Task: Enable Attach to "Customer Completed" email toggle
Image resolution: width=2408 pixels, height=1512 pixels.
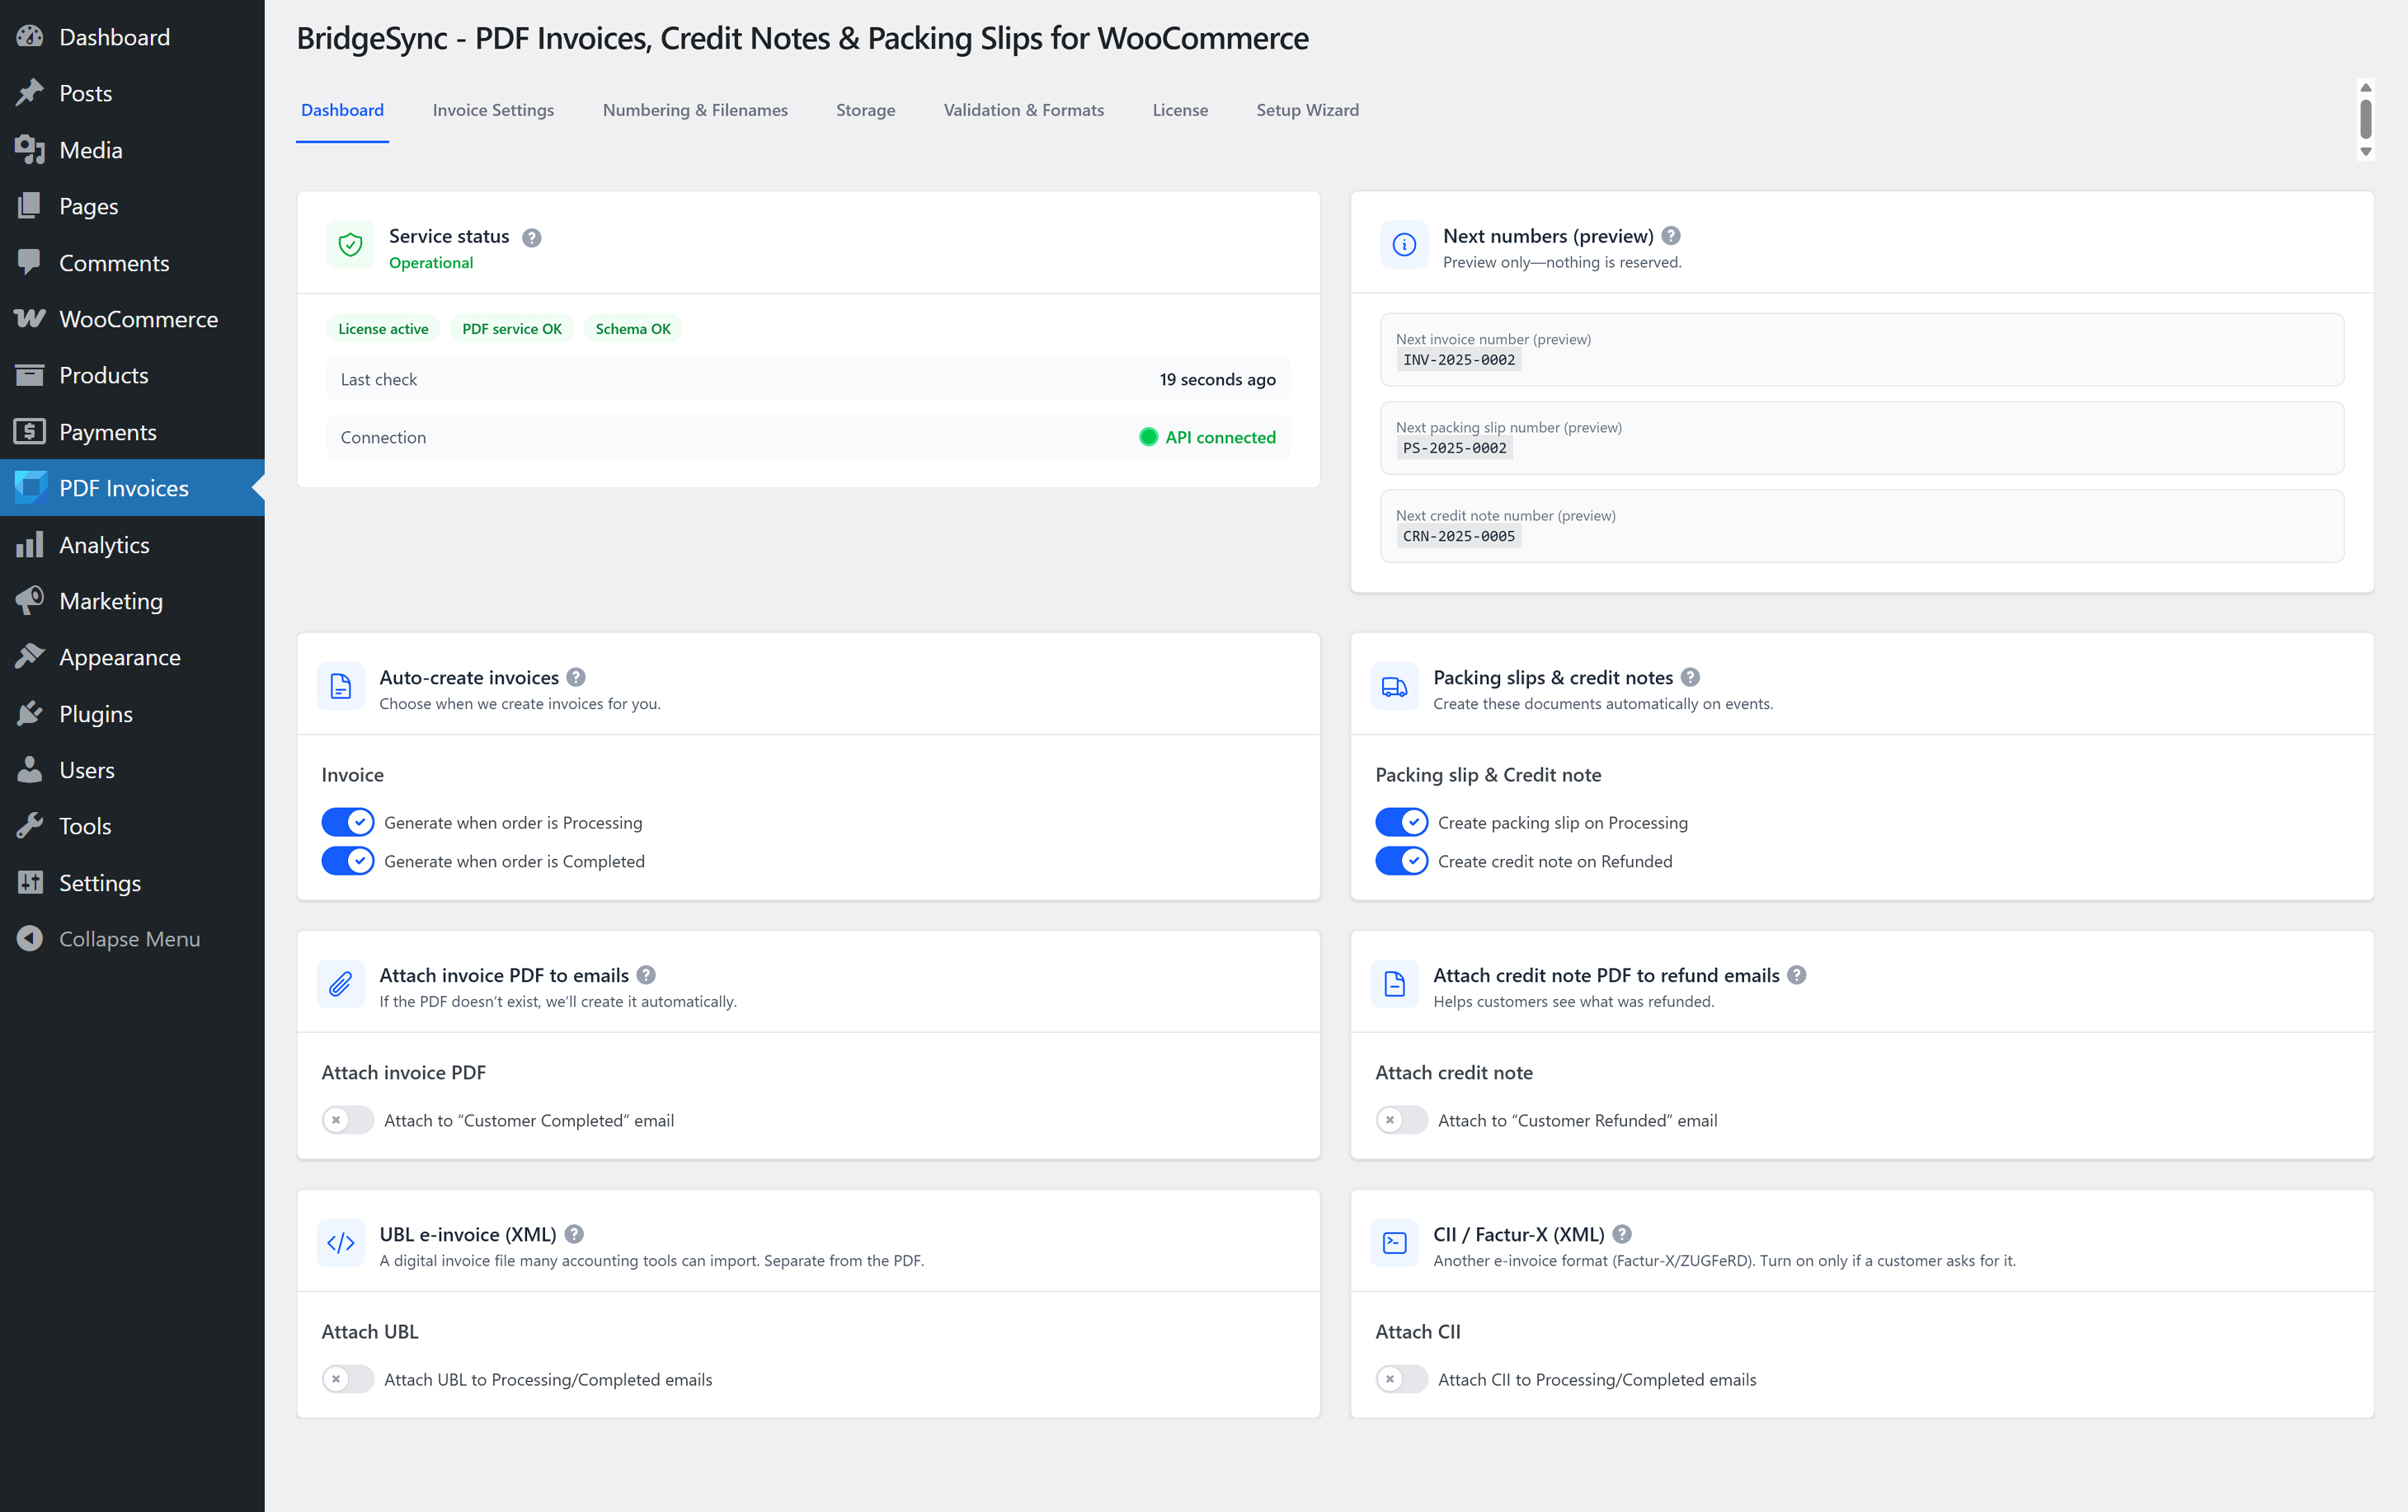Action: coord(347,1120)
